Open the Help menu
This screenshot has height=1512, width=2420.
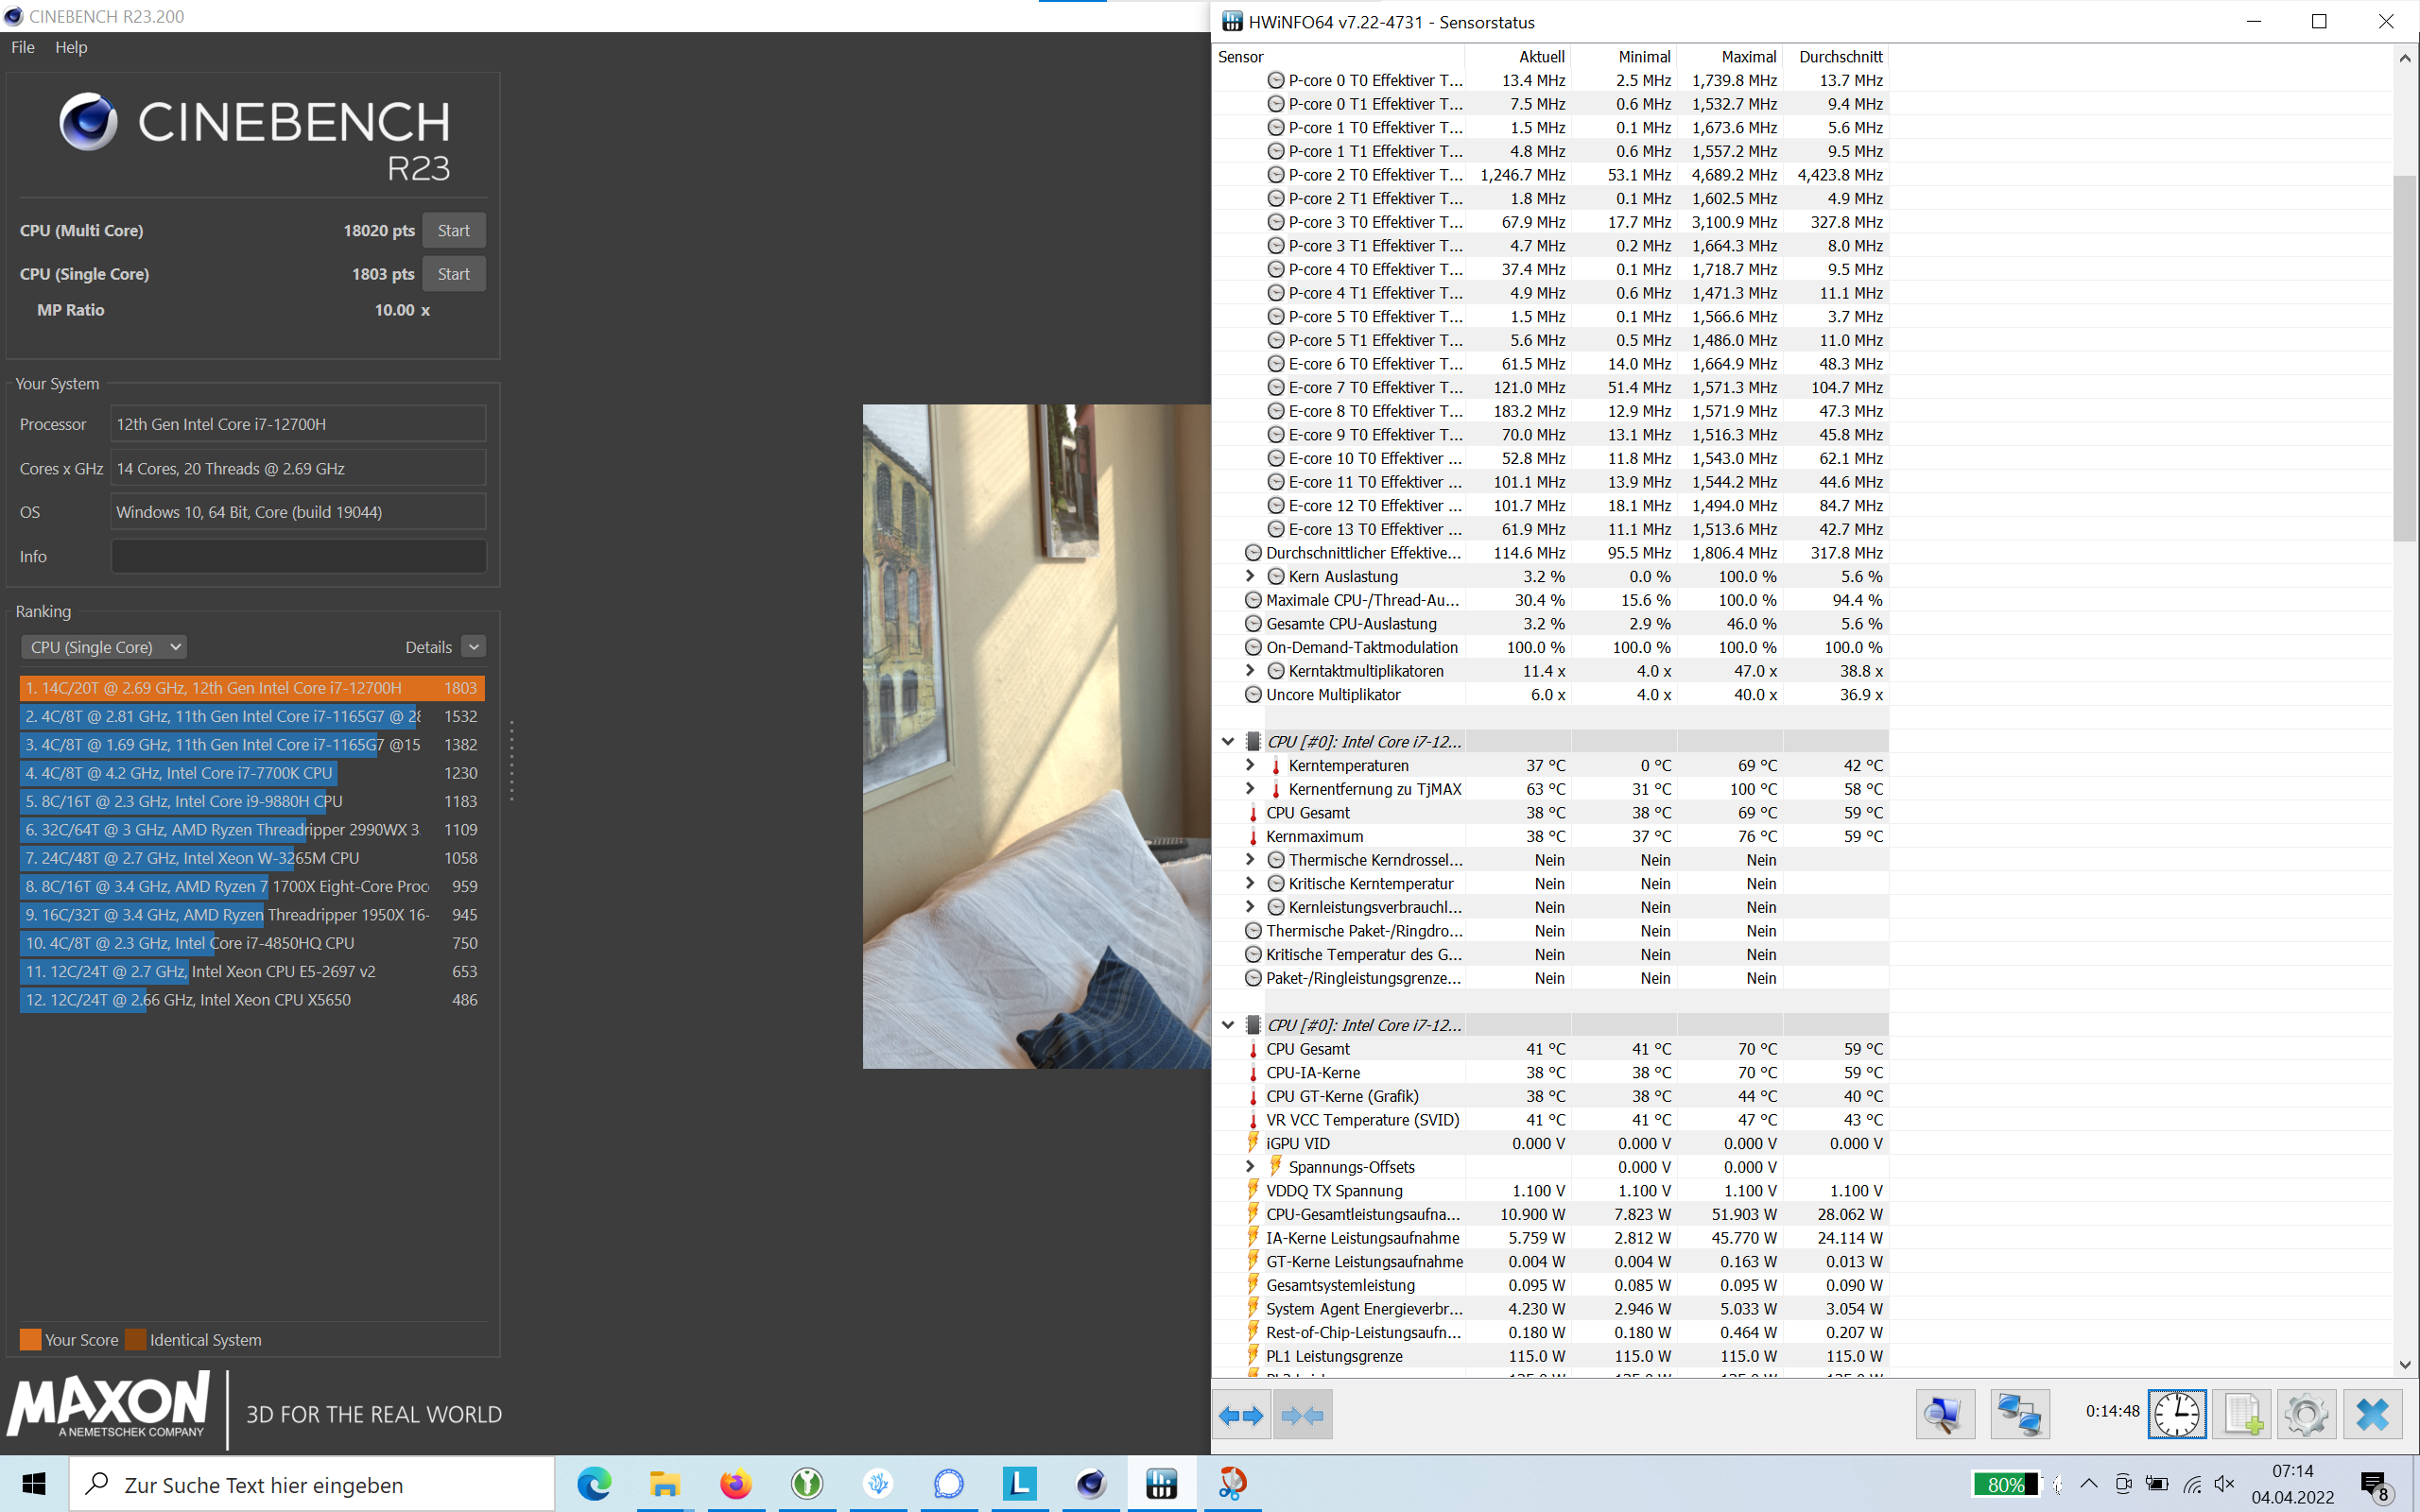pos(71,47)
